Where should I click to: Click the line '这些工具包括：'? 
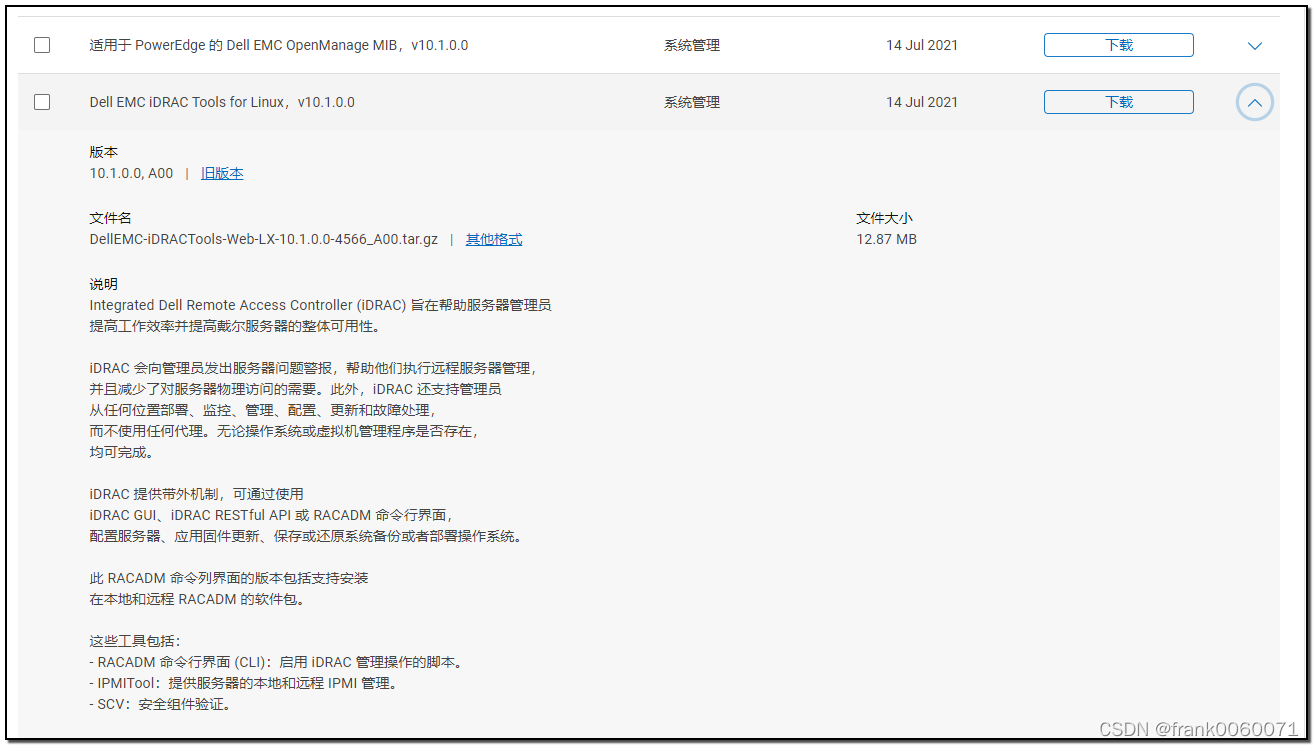(x=135, y=641)
